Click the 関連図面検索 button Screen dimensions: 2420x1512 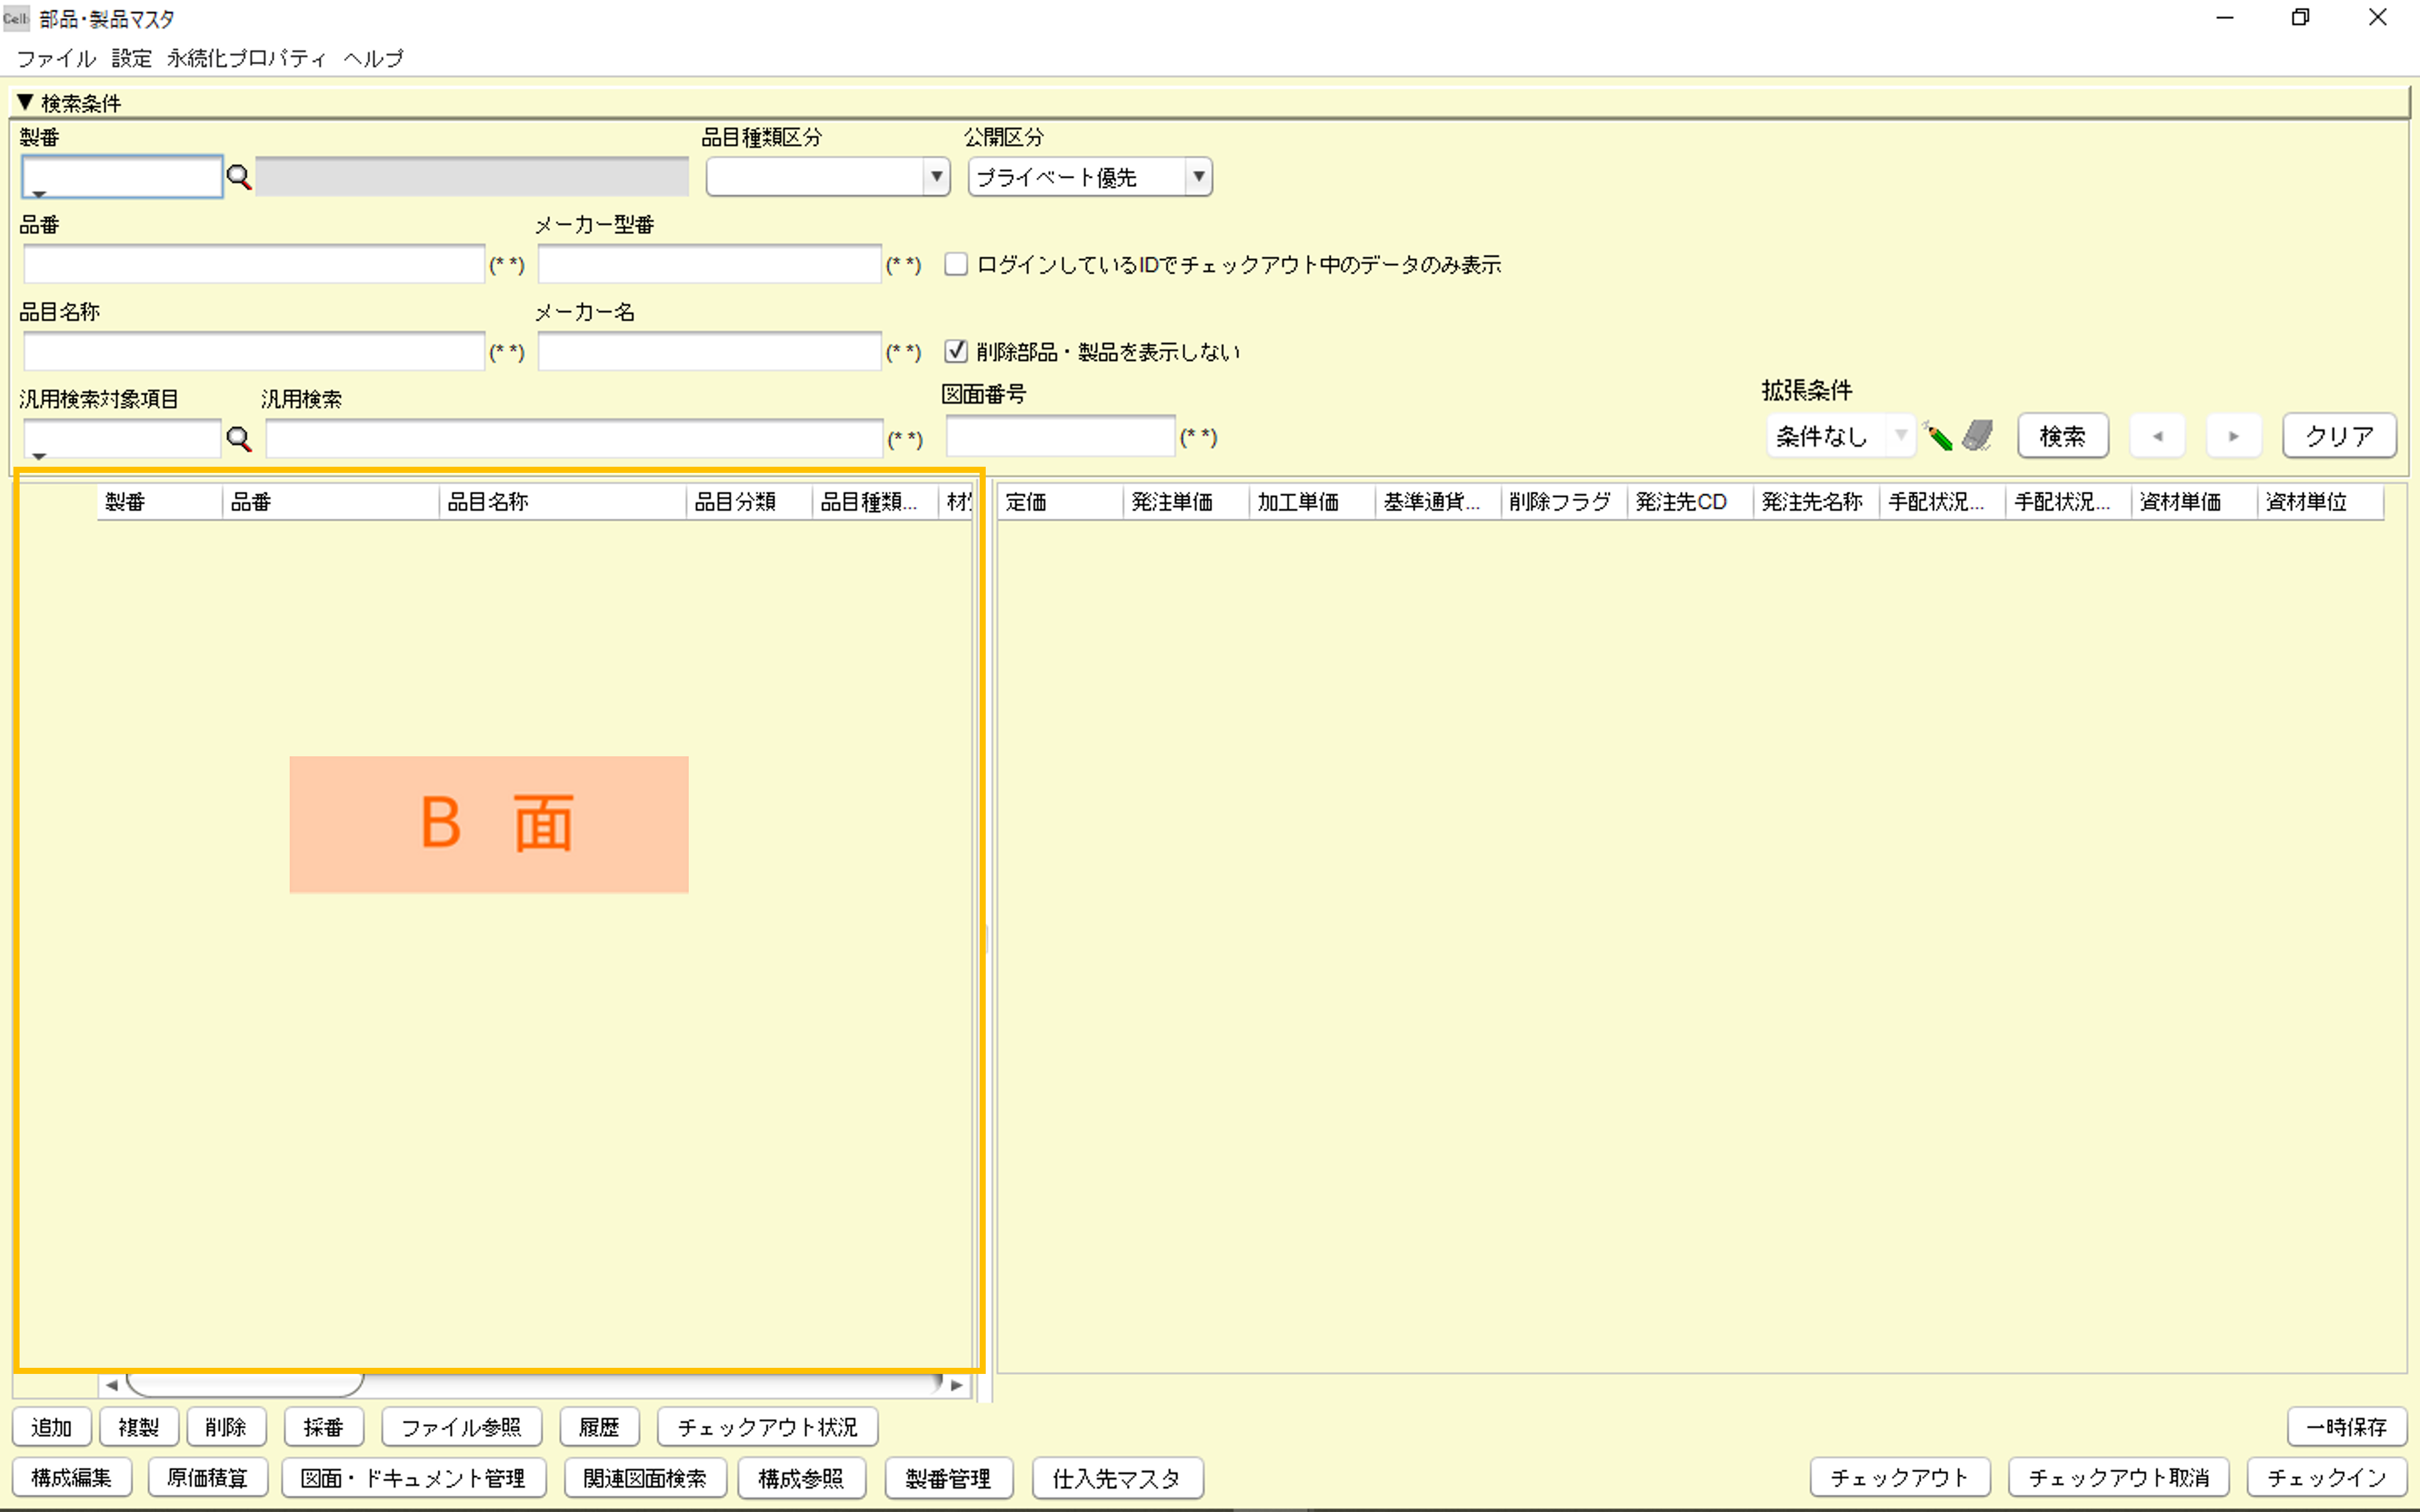(x=645, y=1478)
